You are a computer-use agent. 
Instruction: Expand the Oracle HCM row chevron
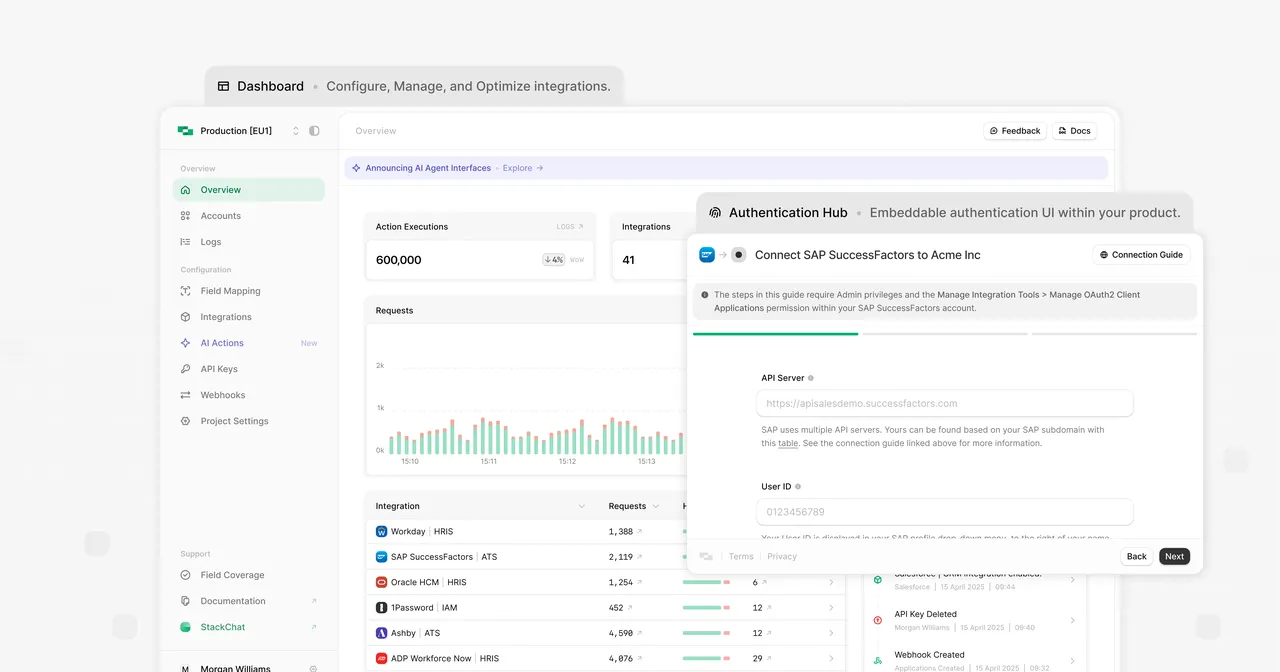click(831, 582)
